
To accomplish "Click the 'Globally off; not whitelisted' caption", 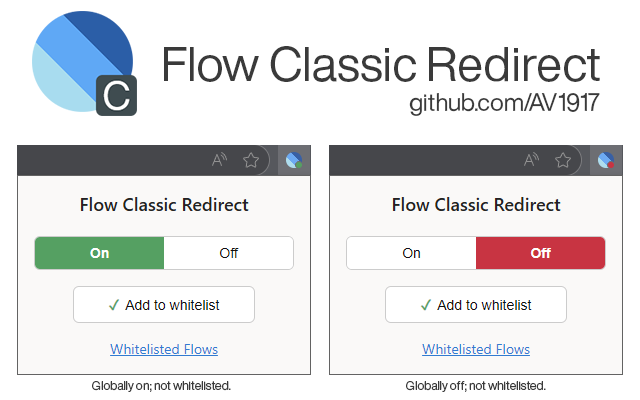I will [x=476, y=385].
